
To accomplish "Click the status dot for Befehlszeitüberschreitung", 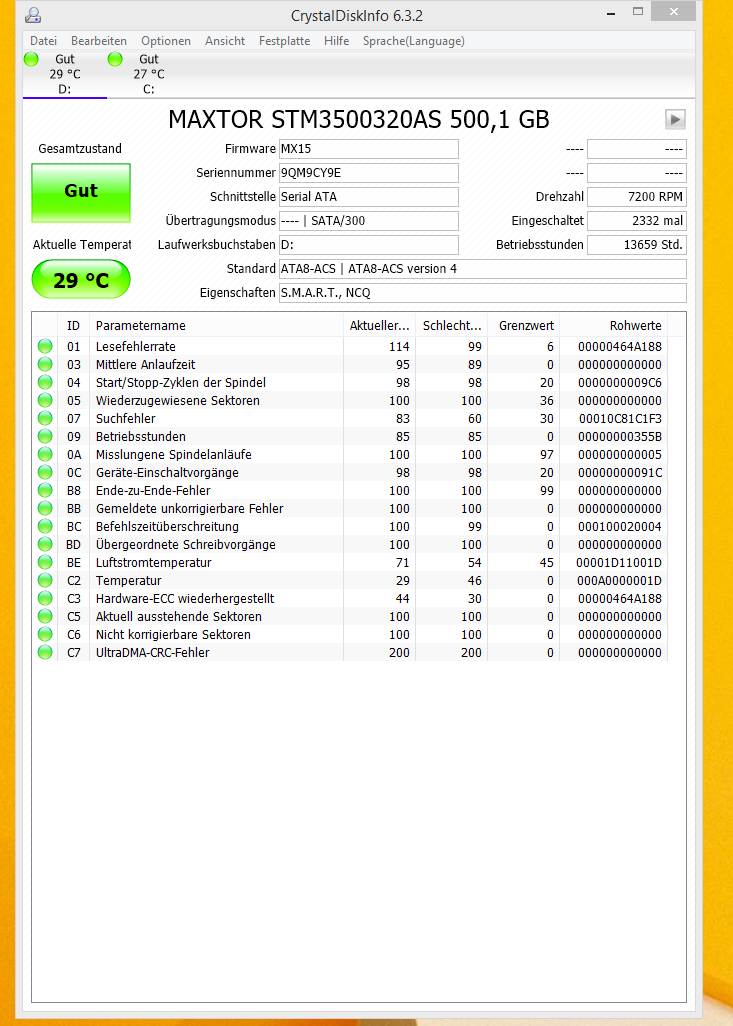I will pos(45,526).
